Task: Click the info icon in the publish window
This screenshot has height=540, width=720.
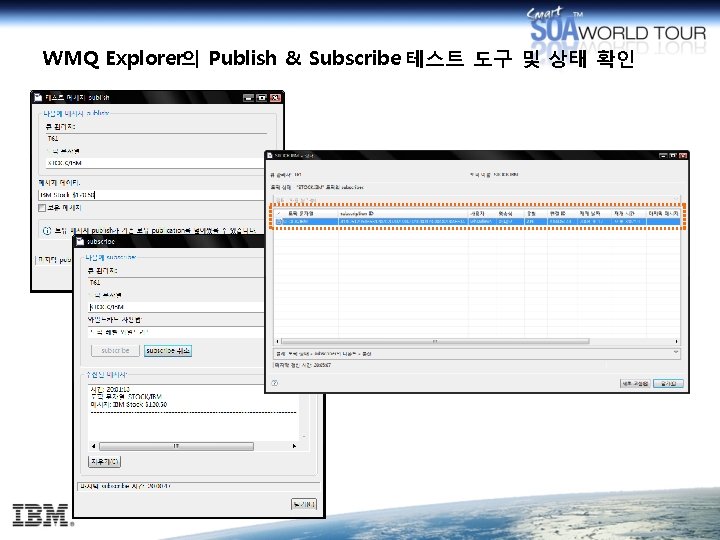Action: point(46,231)
